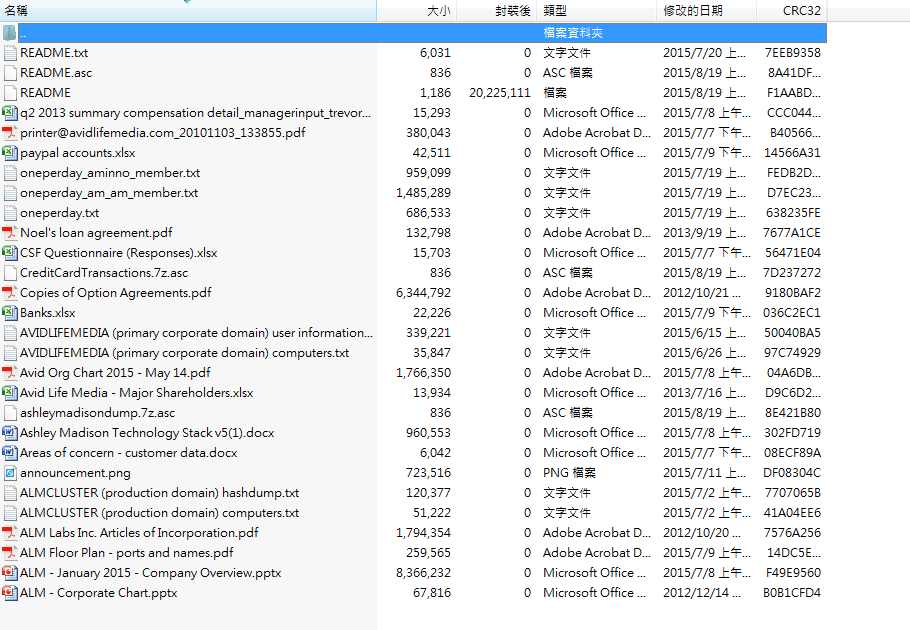Click the CRC32 value B0B1CFD4
Screen dimensions: 910x630
[792, 593]
